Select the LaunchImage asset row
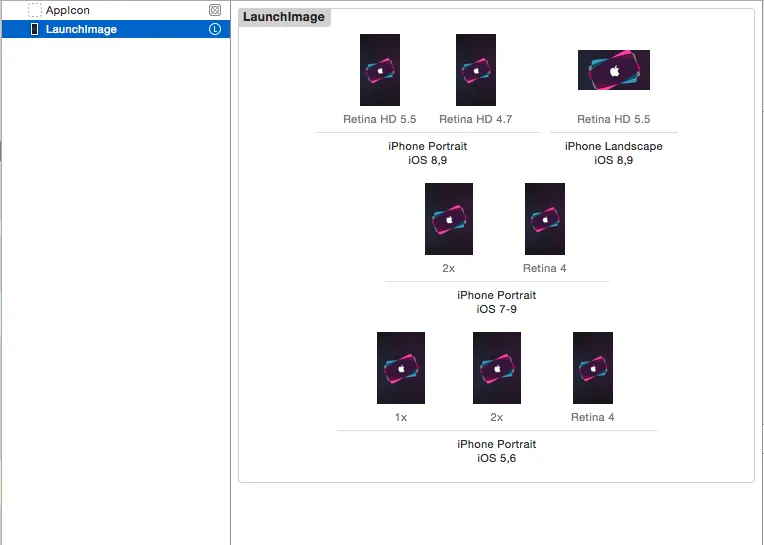Viewport: 764px width, 545px height. 116,29
